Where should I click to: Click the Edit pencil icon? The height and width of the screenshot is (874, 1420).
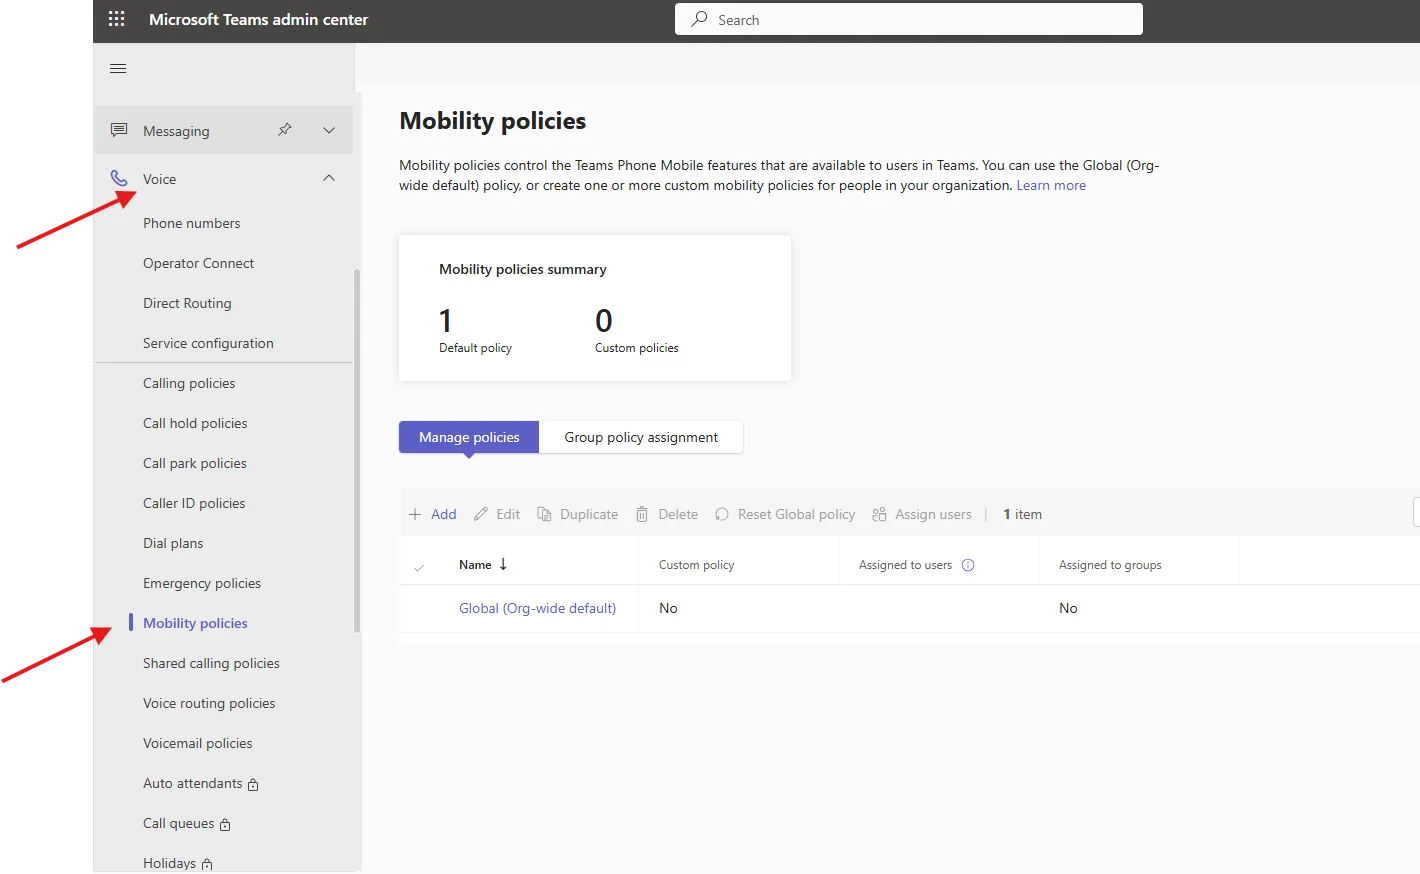coord(481,513)
